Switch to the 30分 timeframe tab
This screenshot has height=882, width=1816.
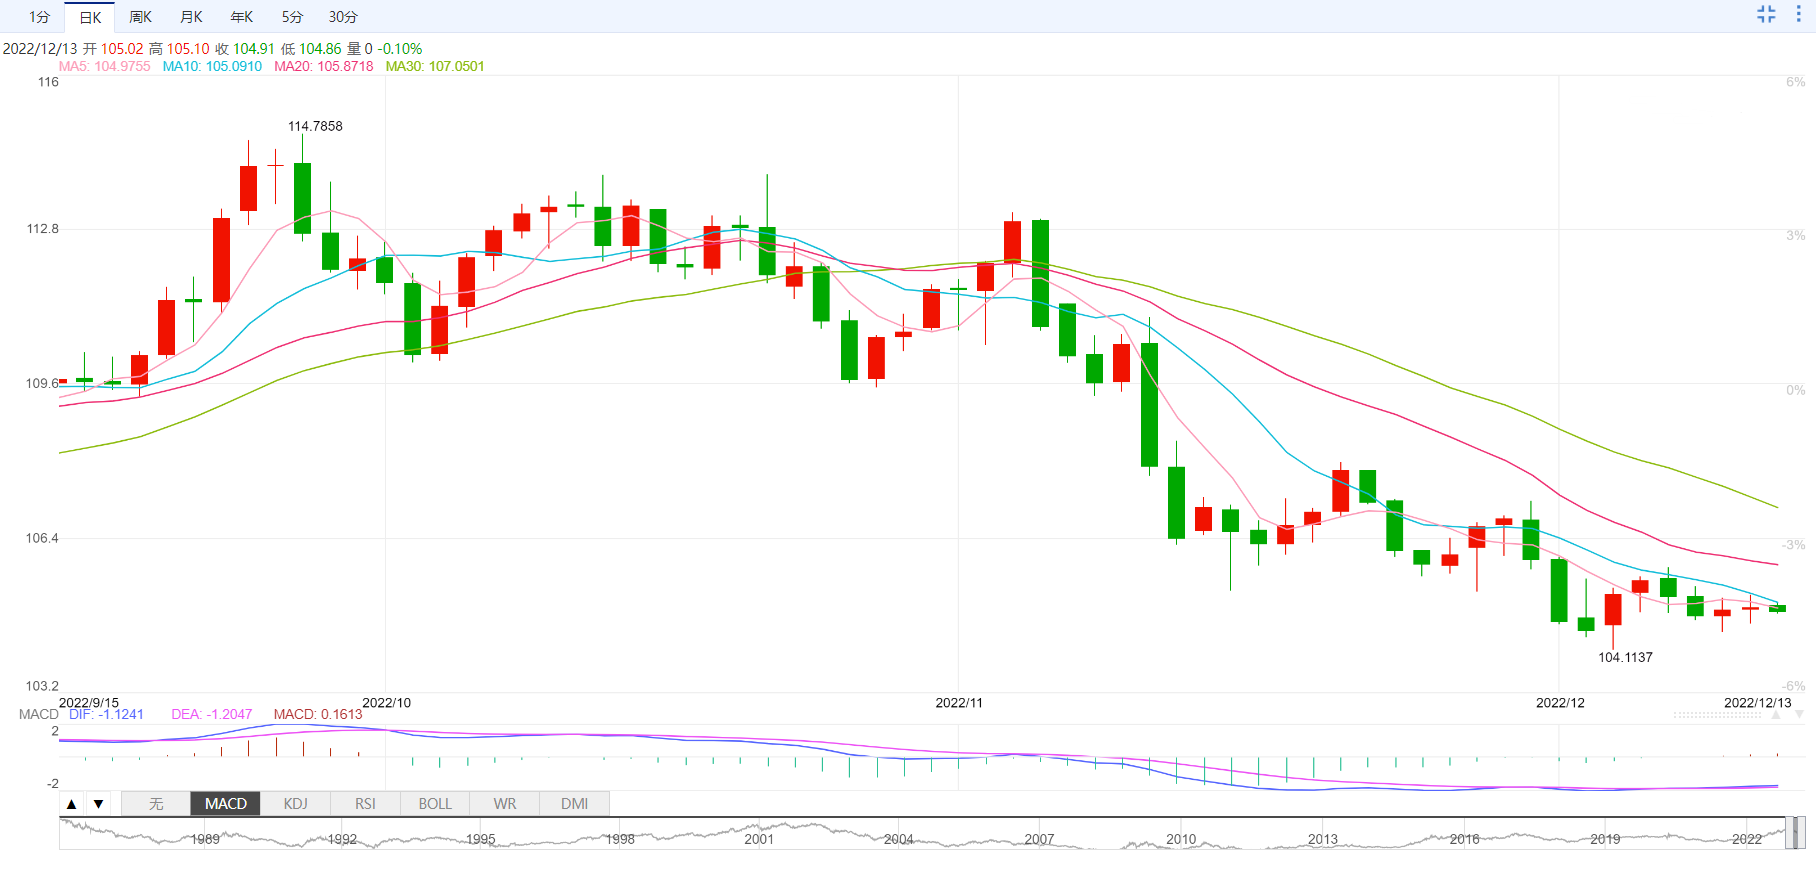(x=343, y=17)
